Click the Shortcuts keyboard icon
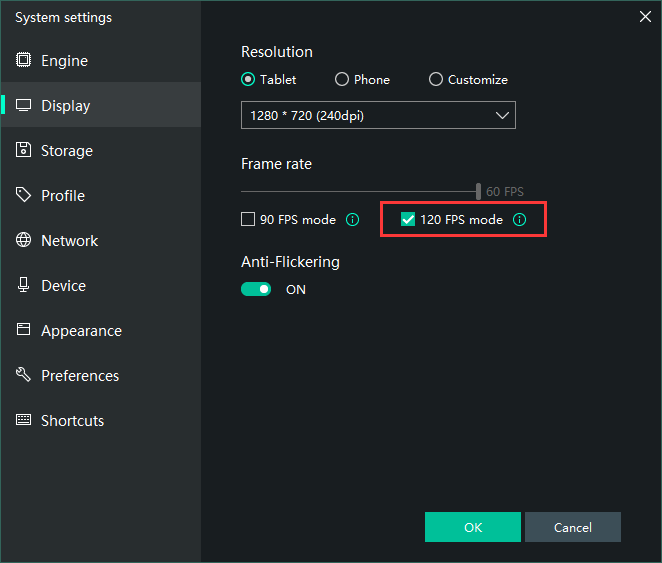 [23, 421]
